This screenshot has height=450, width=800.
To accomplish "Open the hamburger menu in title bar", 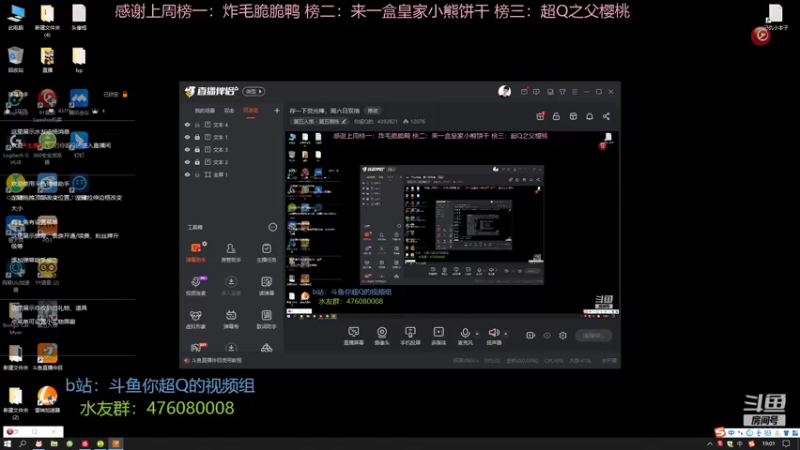I will [x=574, y=92].
